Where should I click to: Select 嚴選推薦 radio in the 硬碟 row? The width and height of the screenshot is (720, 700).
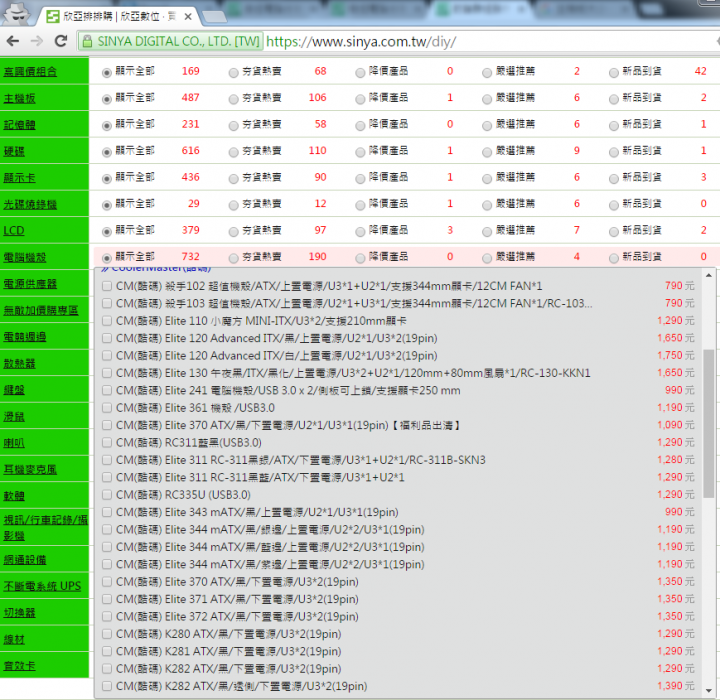[x=487, y=152]
